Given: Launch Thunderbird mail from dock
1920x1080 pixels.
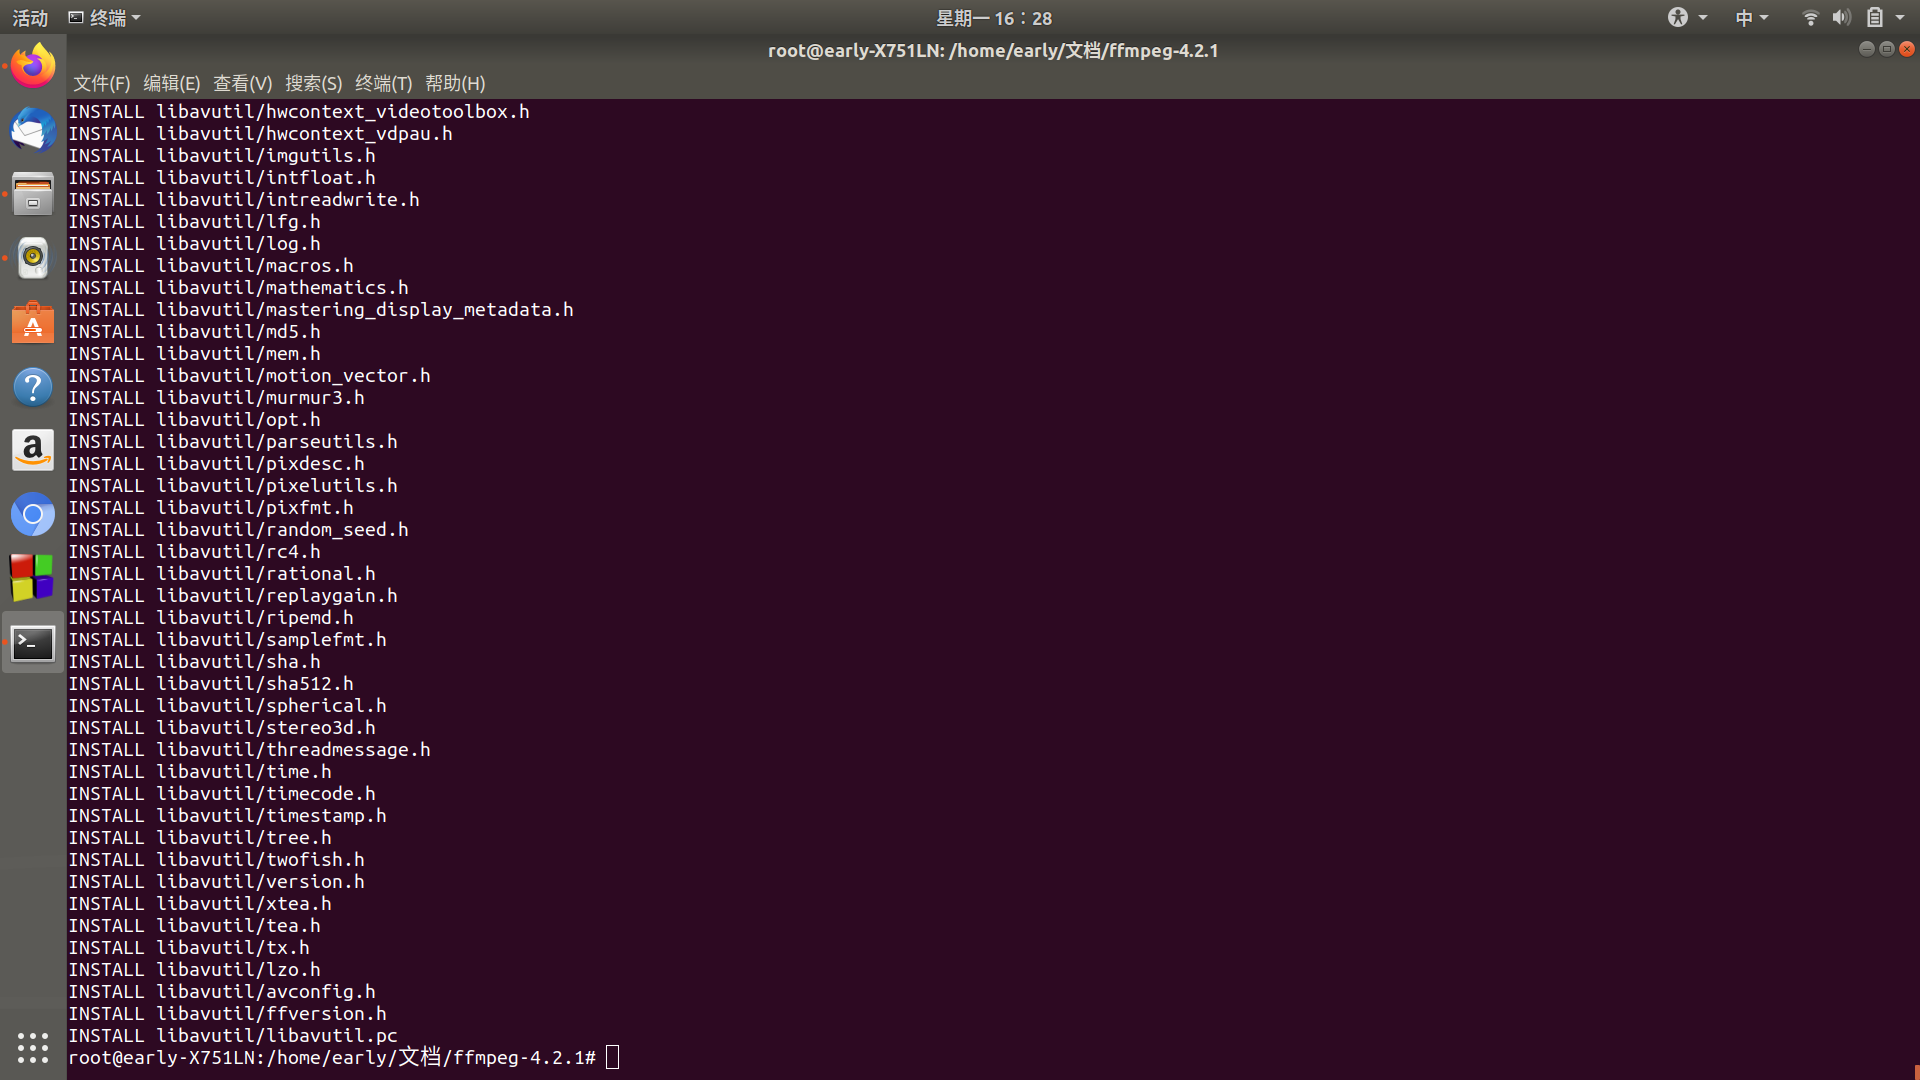Looking at the screenshot, I should click(x=33, y=130).
